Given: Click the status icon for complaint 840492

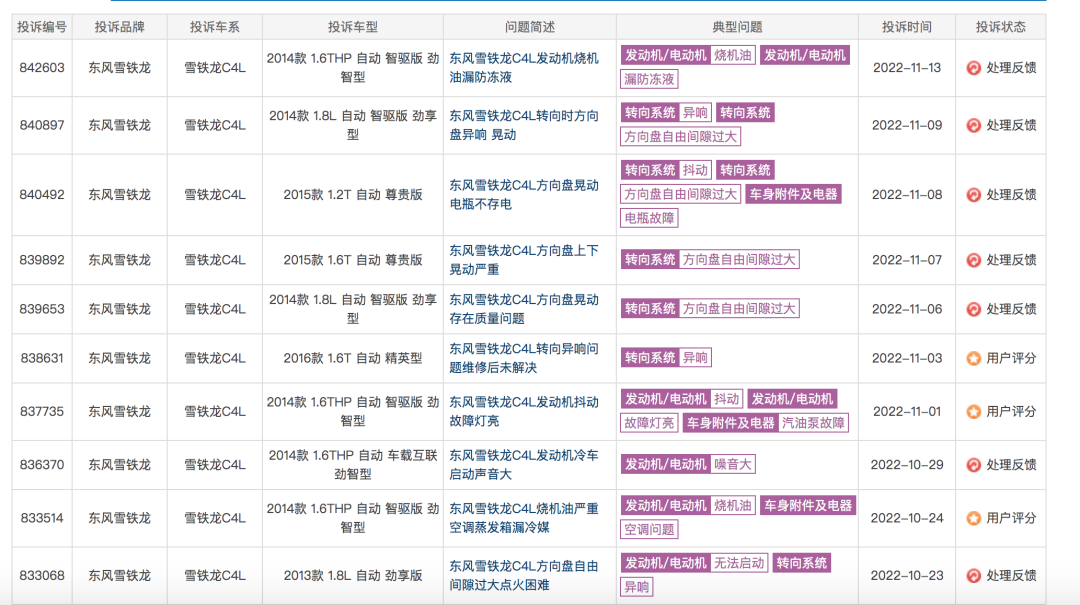Looking at the screenshot, I should (x=973, y=195).
